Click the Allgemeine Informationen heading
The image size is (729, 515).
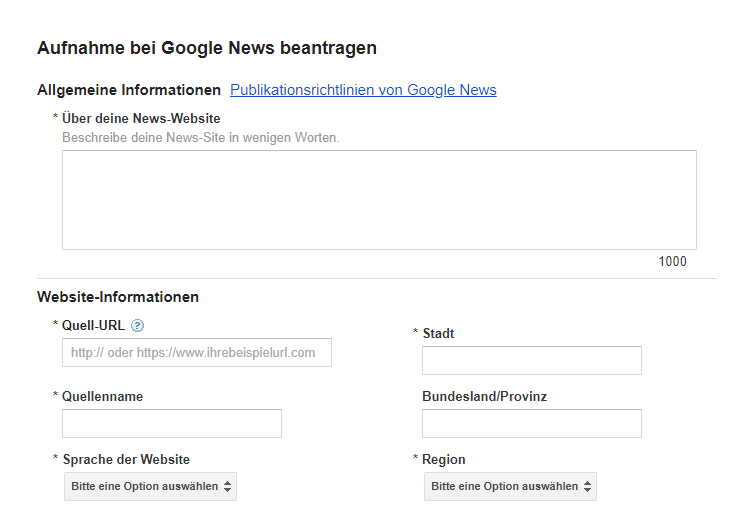tap(129, 90)
